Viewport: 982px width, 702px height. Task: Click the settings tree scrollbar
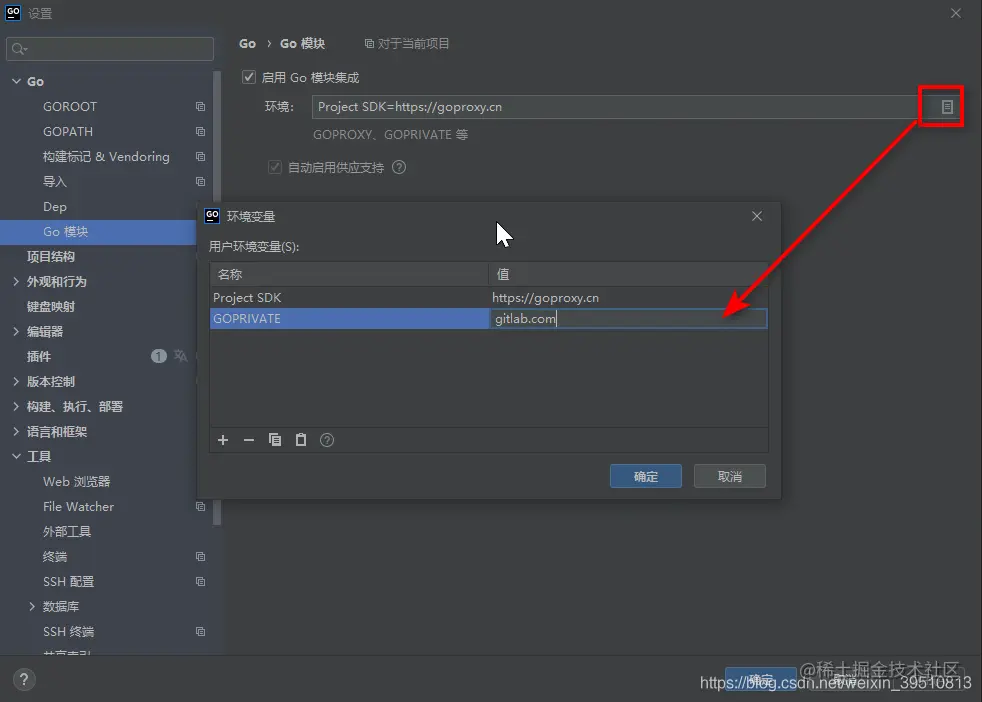coord(217,297)
